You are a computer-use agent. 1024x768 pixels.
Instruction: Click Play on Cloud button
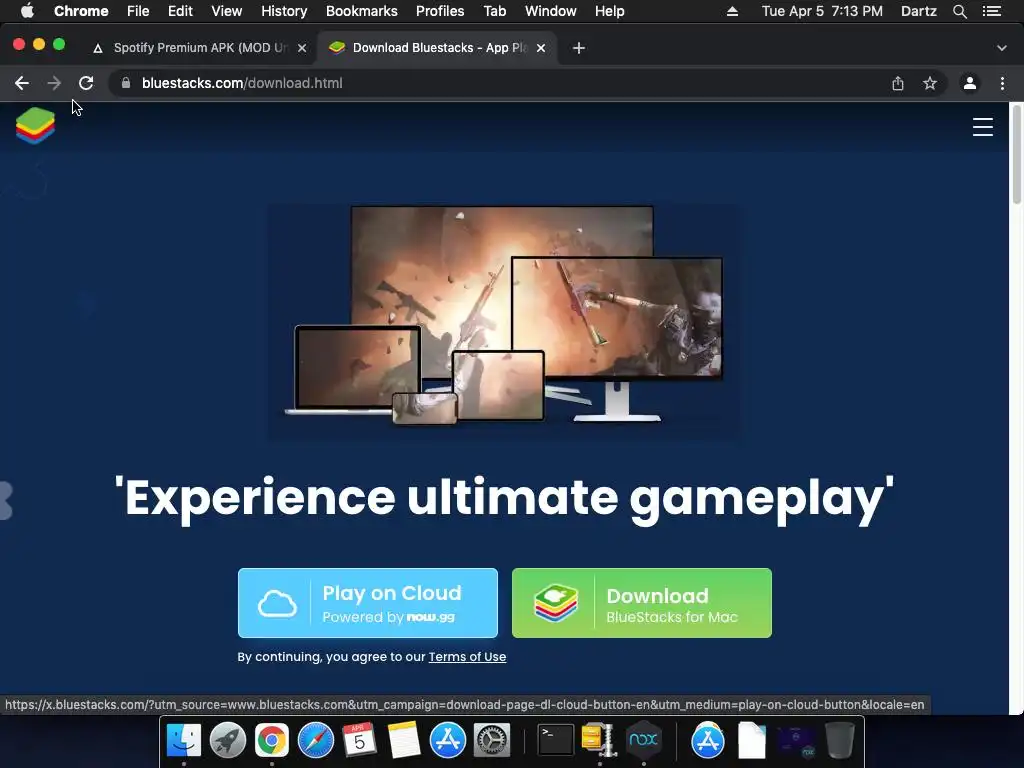pos(368,603)
